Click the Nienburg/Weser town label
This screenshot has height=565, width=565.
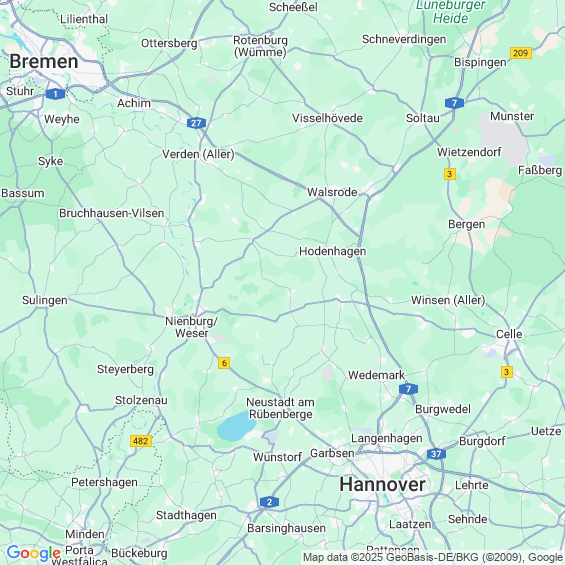click(x=191, y=327)
